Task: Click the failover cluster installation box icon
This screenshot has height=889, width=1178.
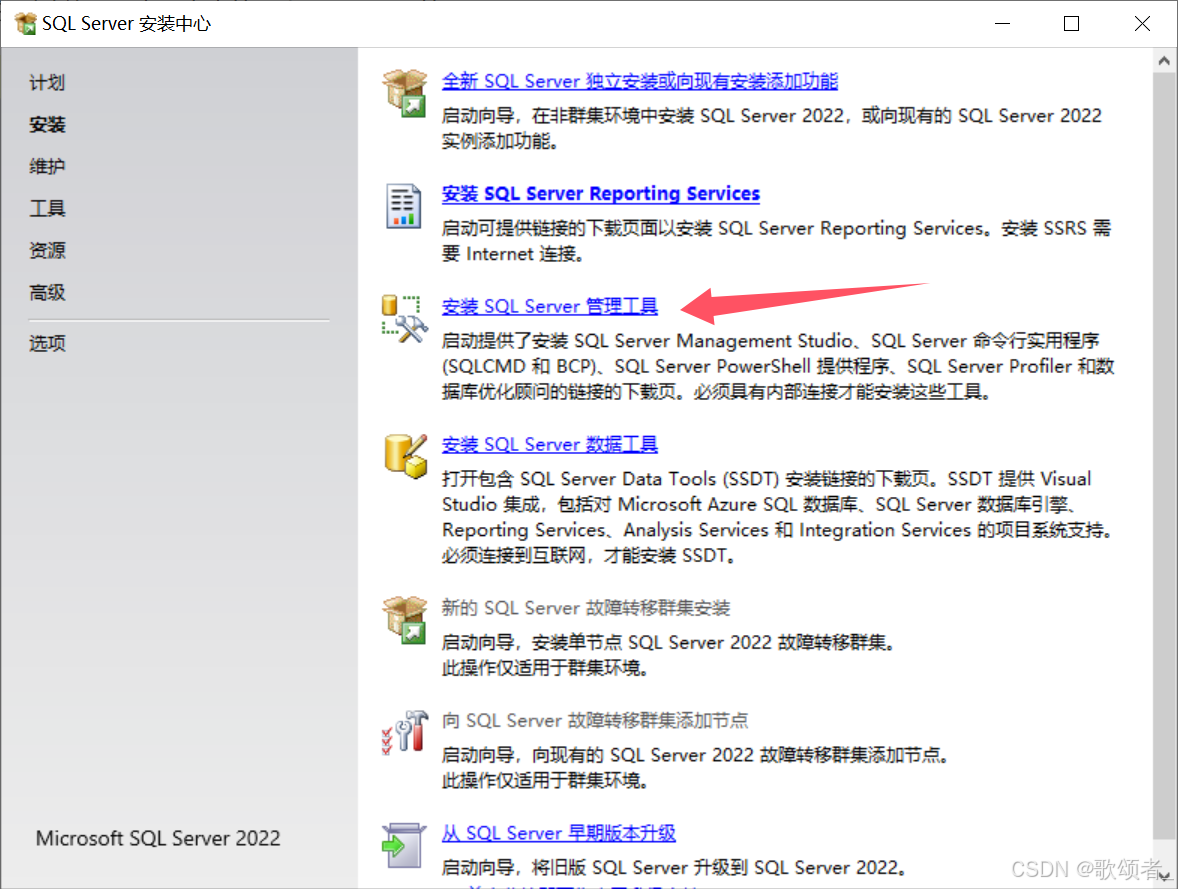Action: 404,619
